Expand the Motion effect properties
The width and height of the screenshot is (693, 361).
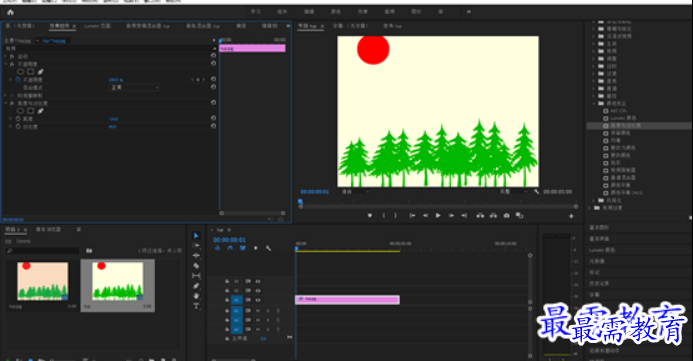pyautogui.click(x=5, y=57)
